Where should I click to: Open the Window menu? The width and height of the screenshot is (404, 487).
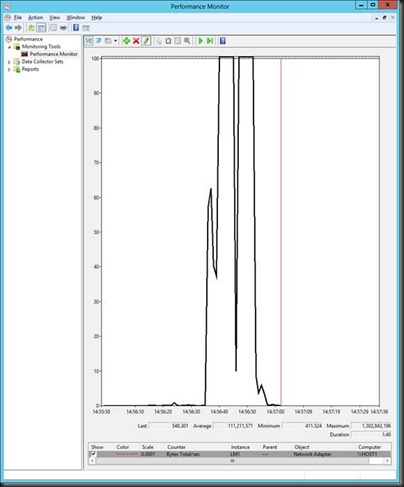pyautogui.click(x=76, y=17)
